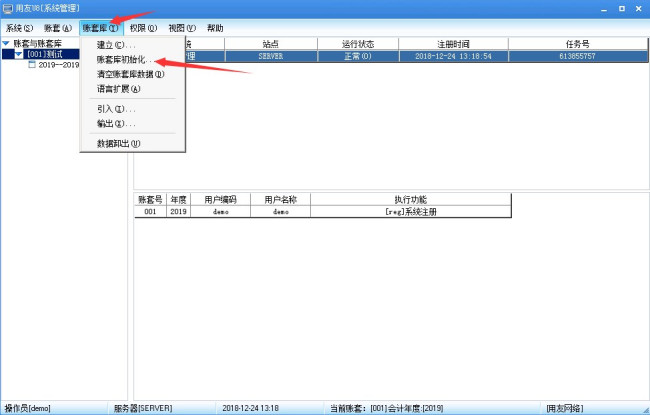650x415 pixels.
Task: Choose 数据卸出(U) menu entry
Action: click(119, 143)
